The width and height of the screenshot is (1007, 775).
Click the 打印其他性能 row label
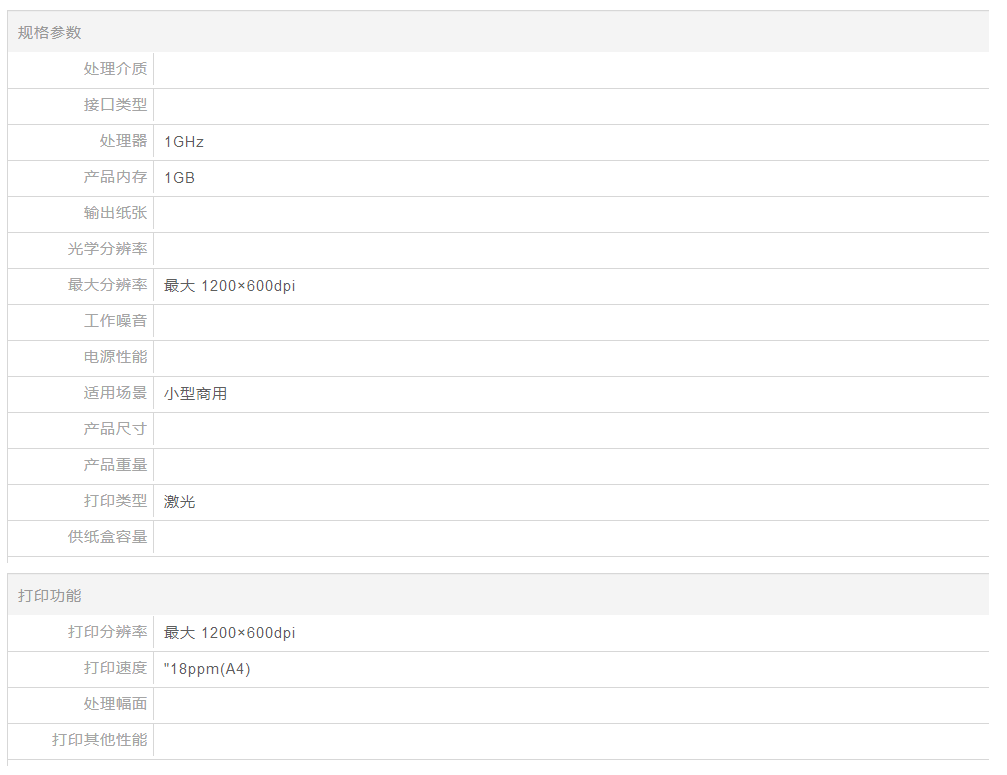pos(99,740)
